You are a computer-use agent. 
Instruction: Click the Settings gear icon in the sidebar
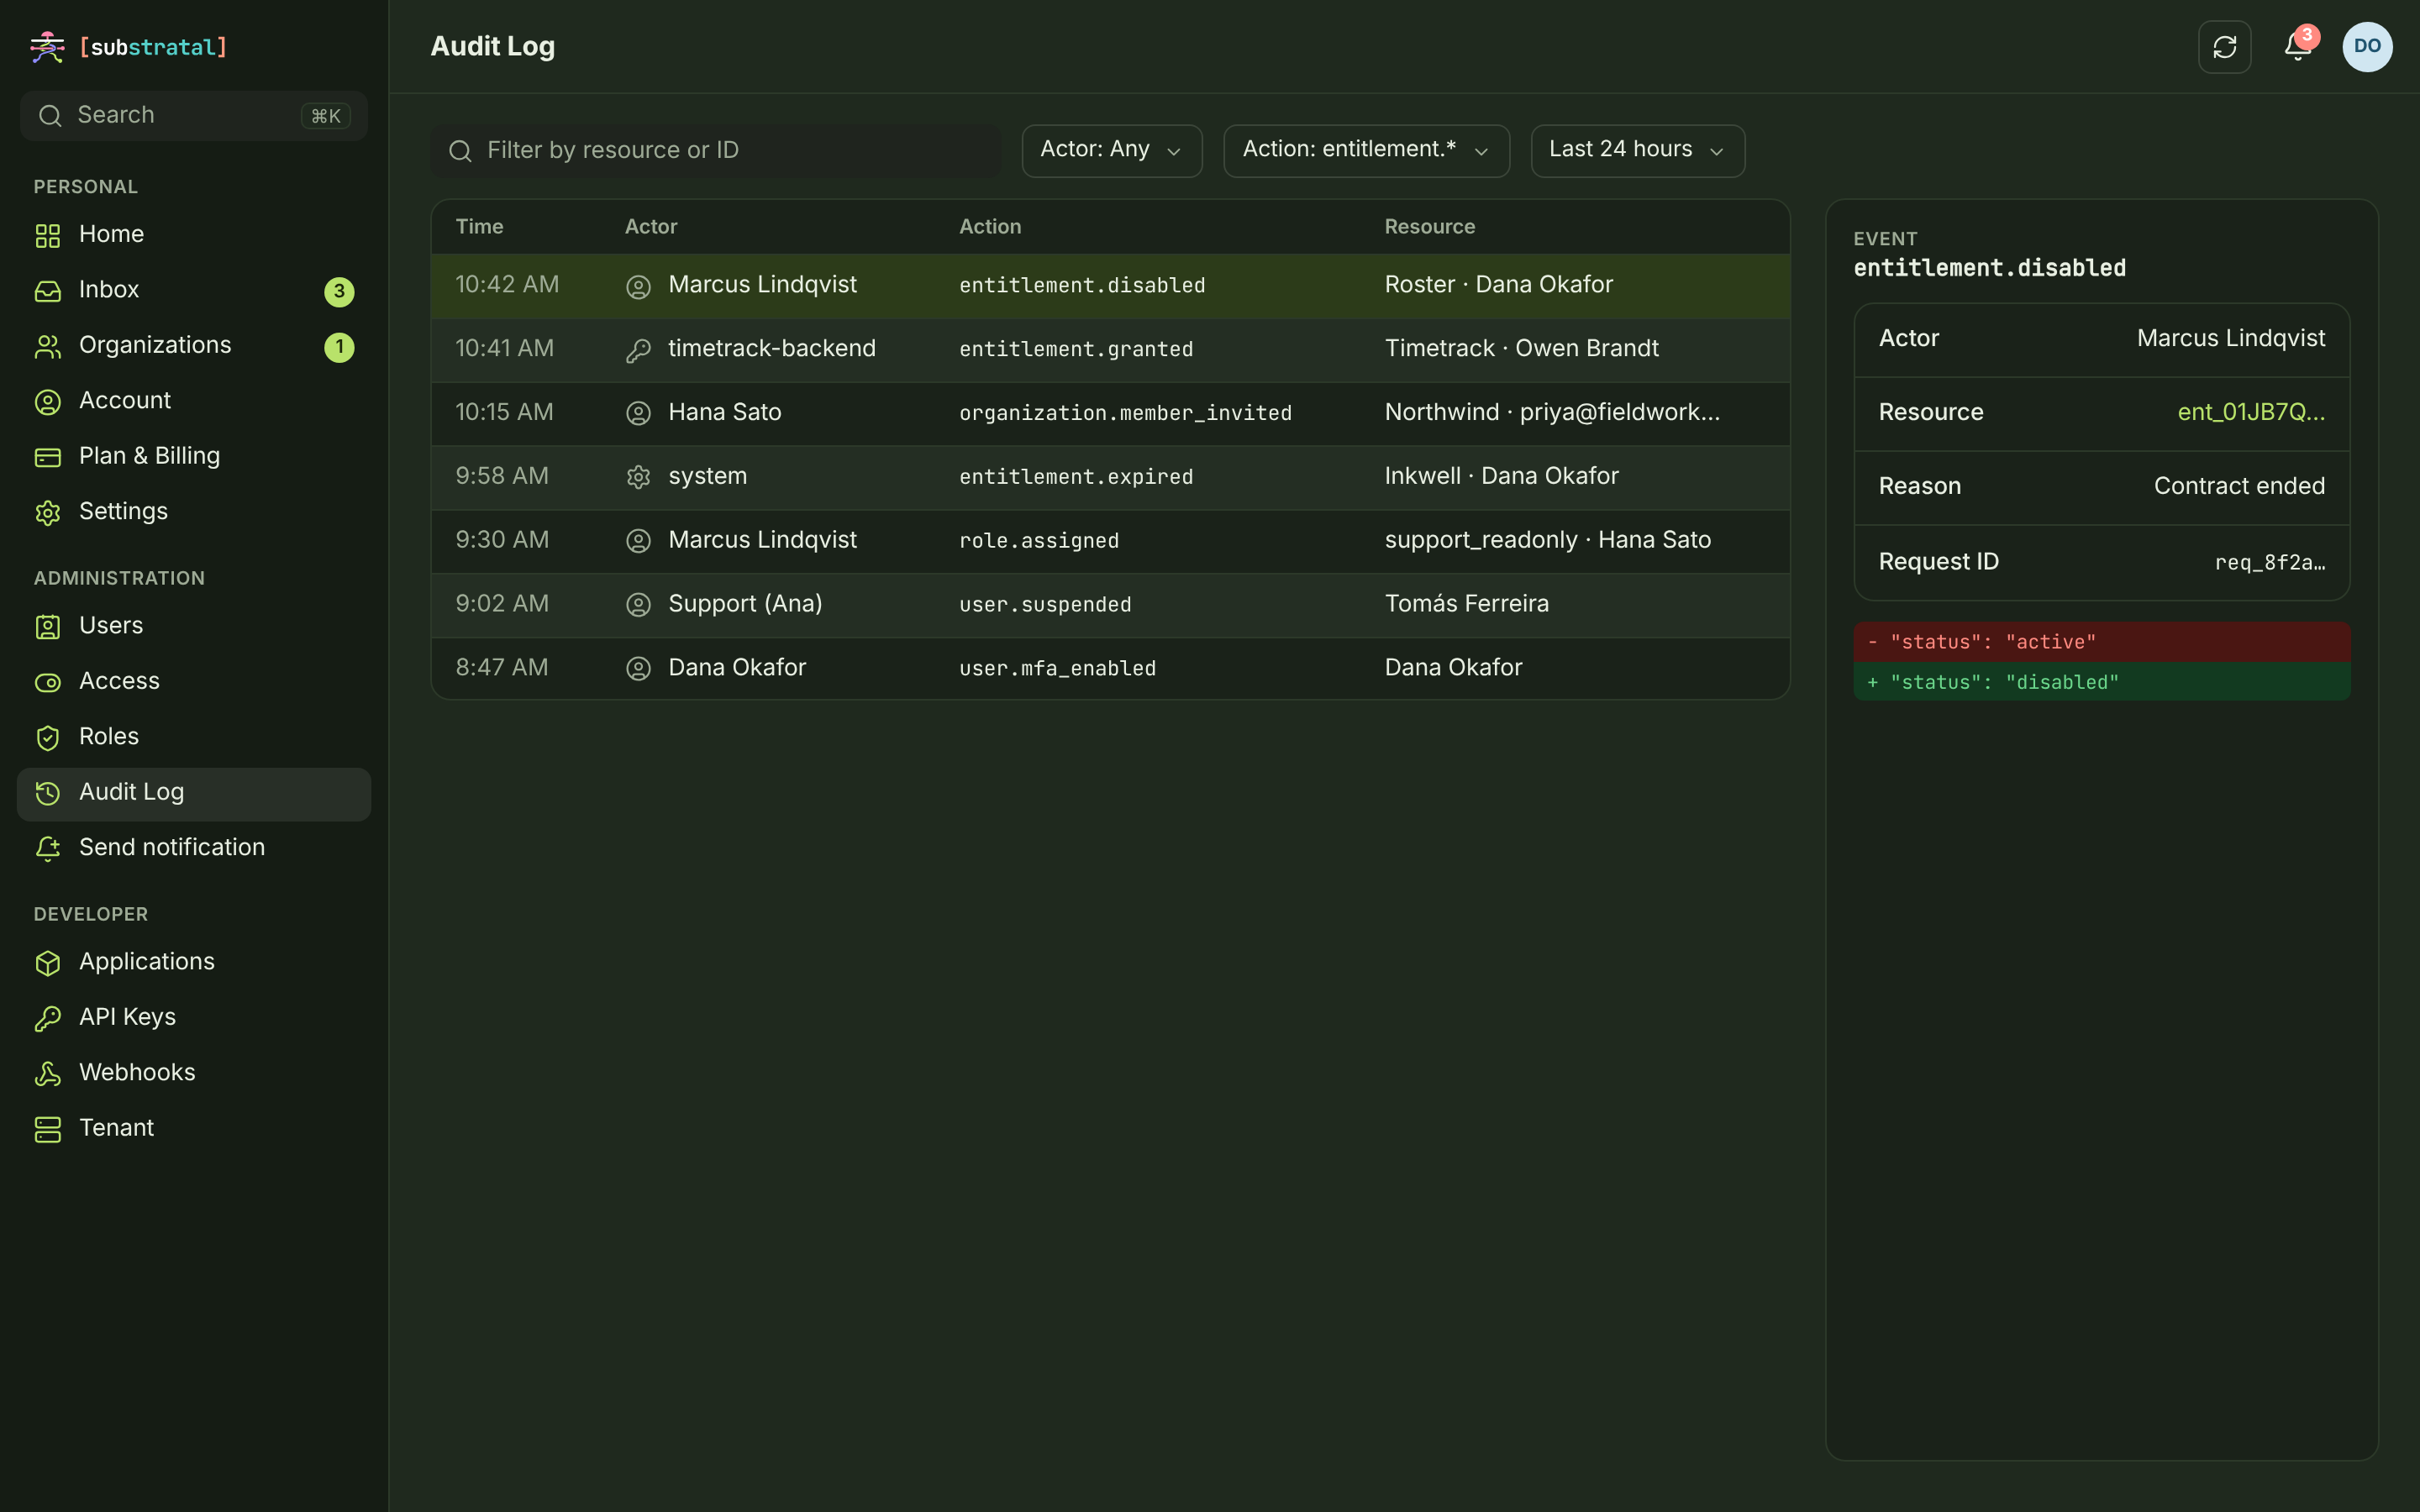48,512
